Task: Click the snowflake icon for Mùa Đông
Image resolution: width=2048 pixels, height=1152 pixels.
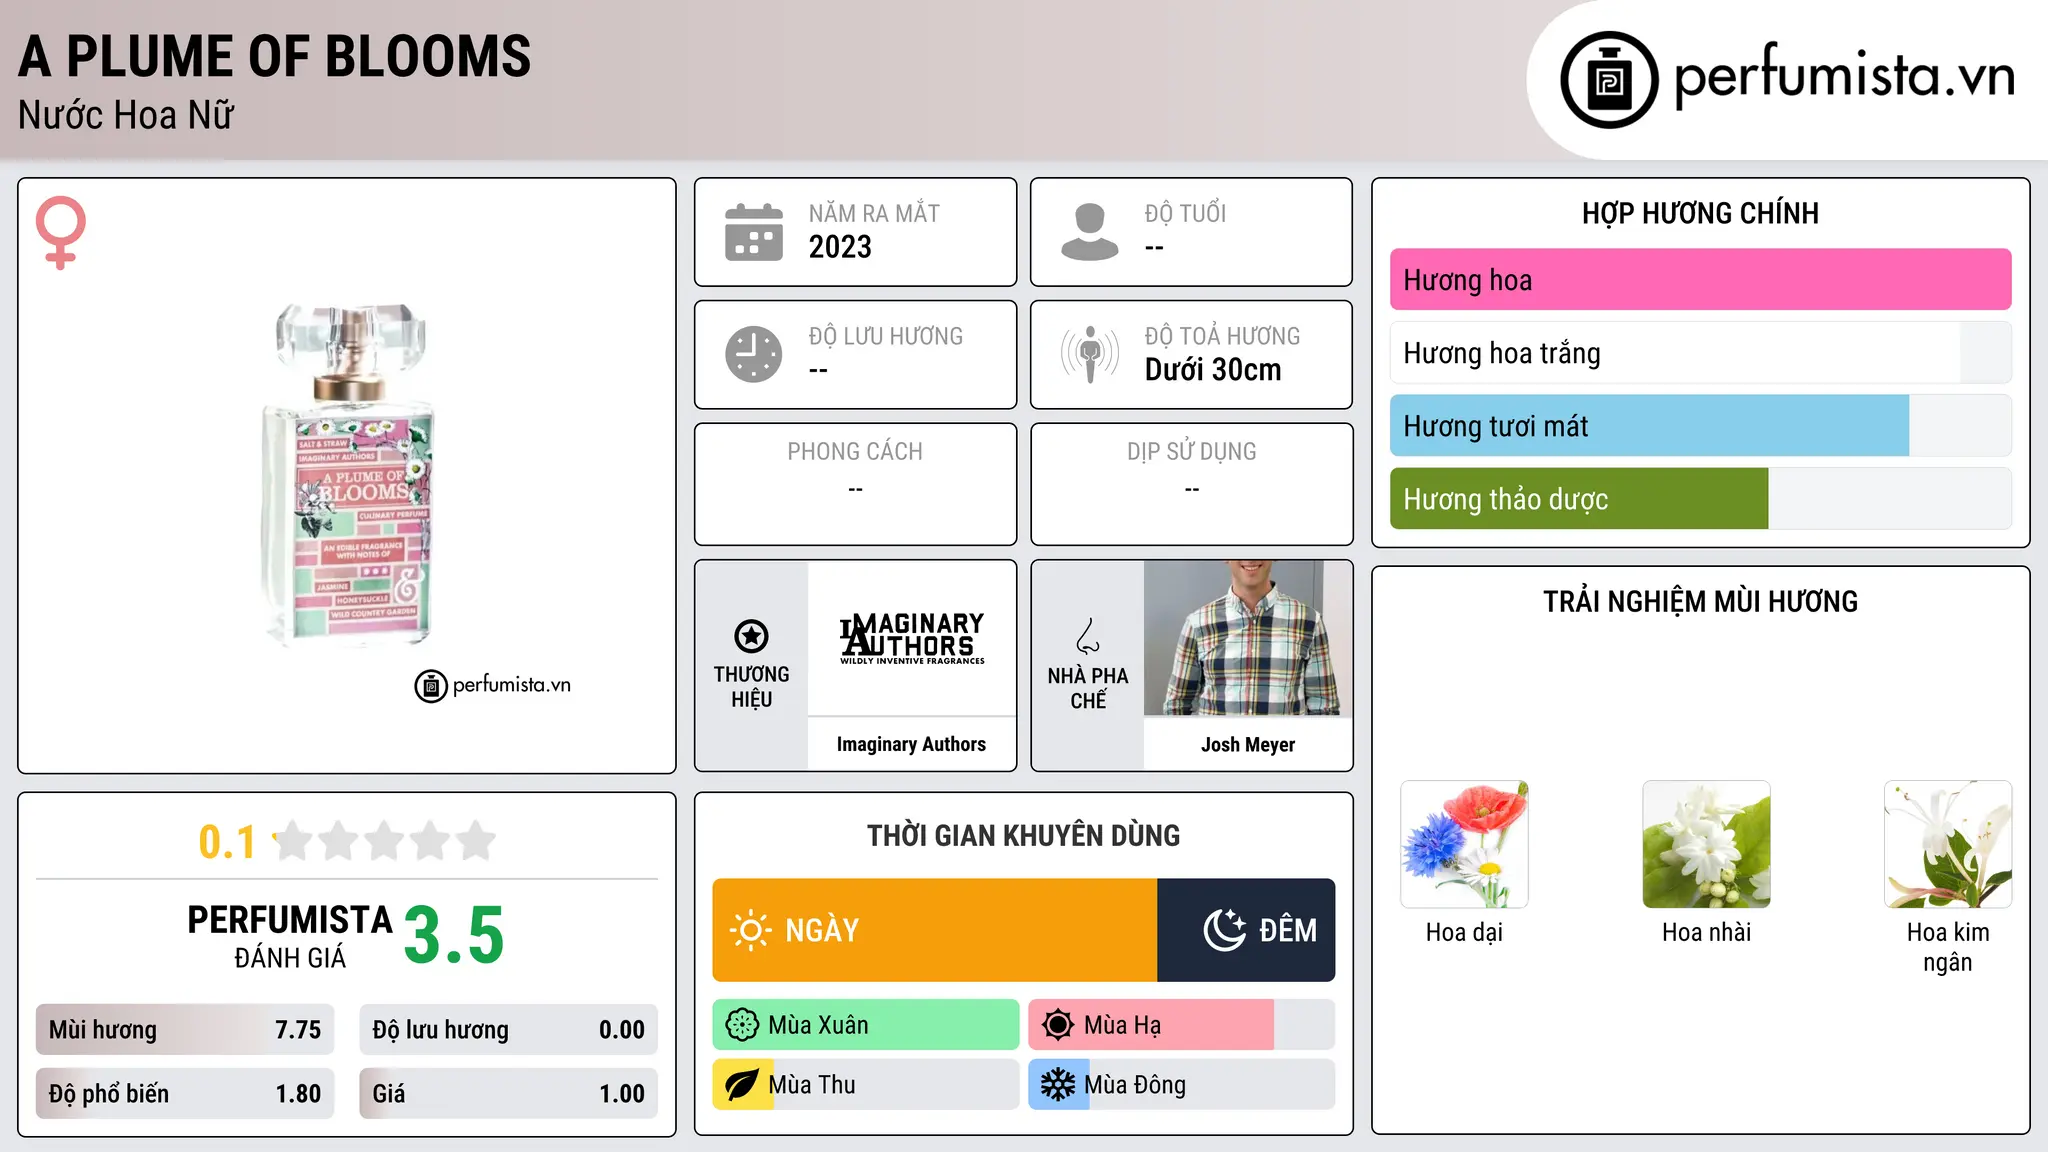Action: pyautogui.click(x=1058, y=1085)
